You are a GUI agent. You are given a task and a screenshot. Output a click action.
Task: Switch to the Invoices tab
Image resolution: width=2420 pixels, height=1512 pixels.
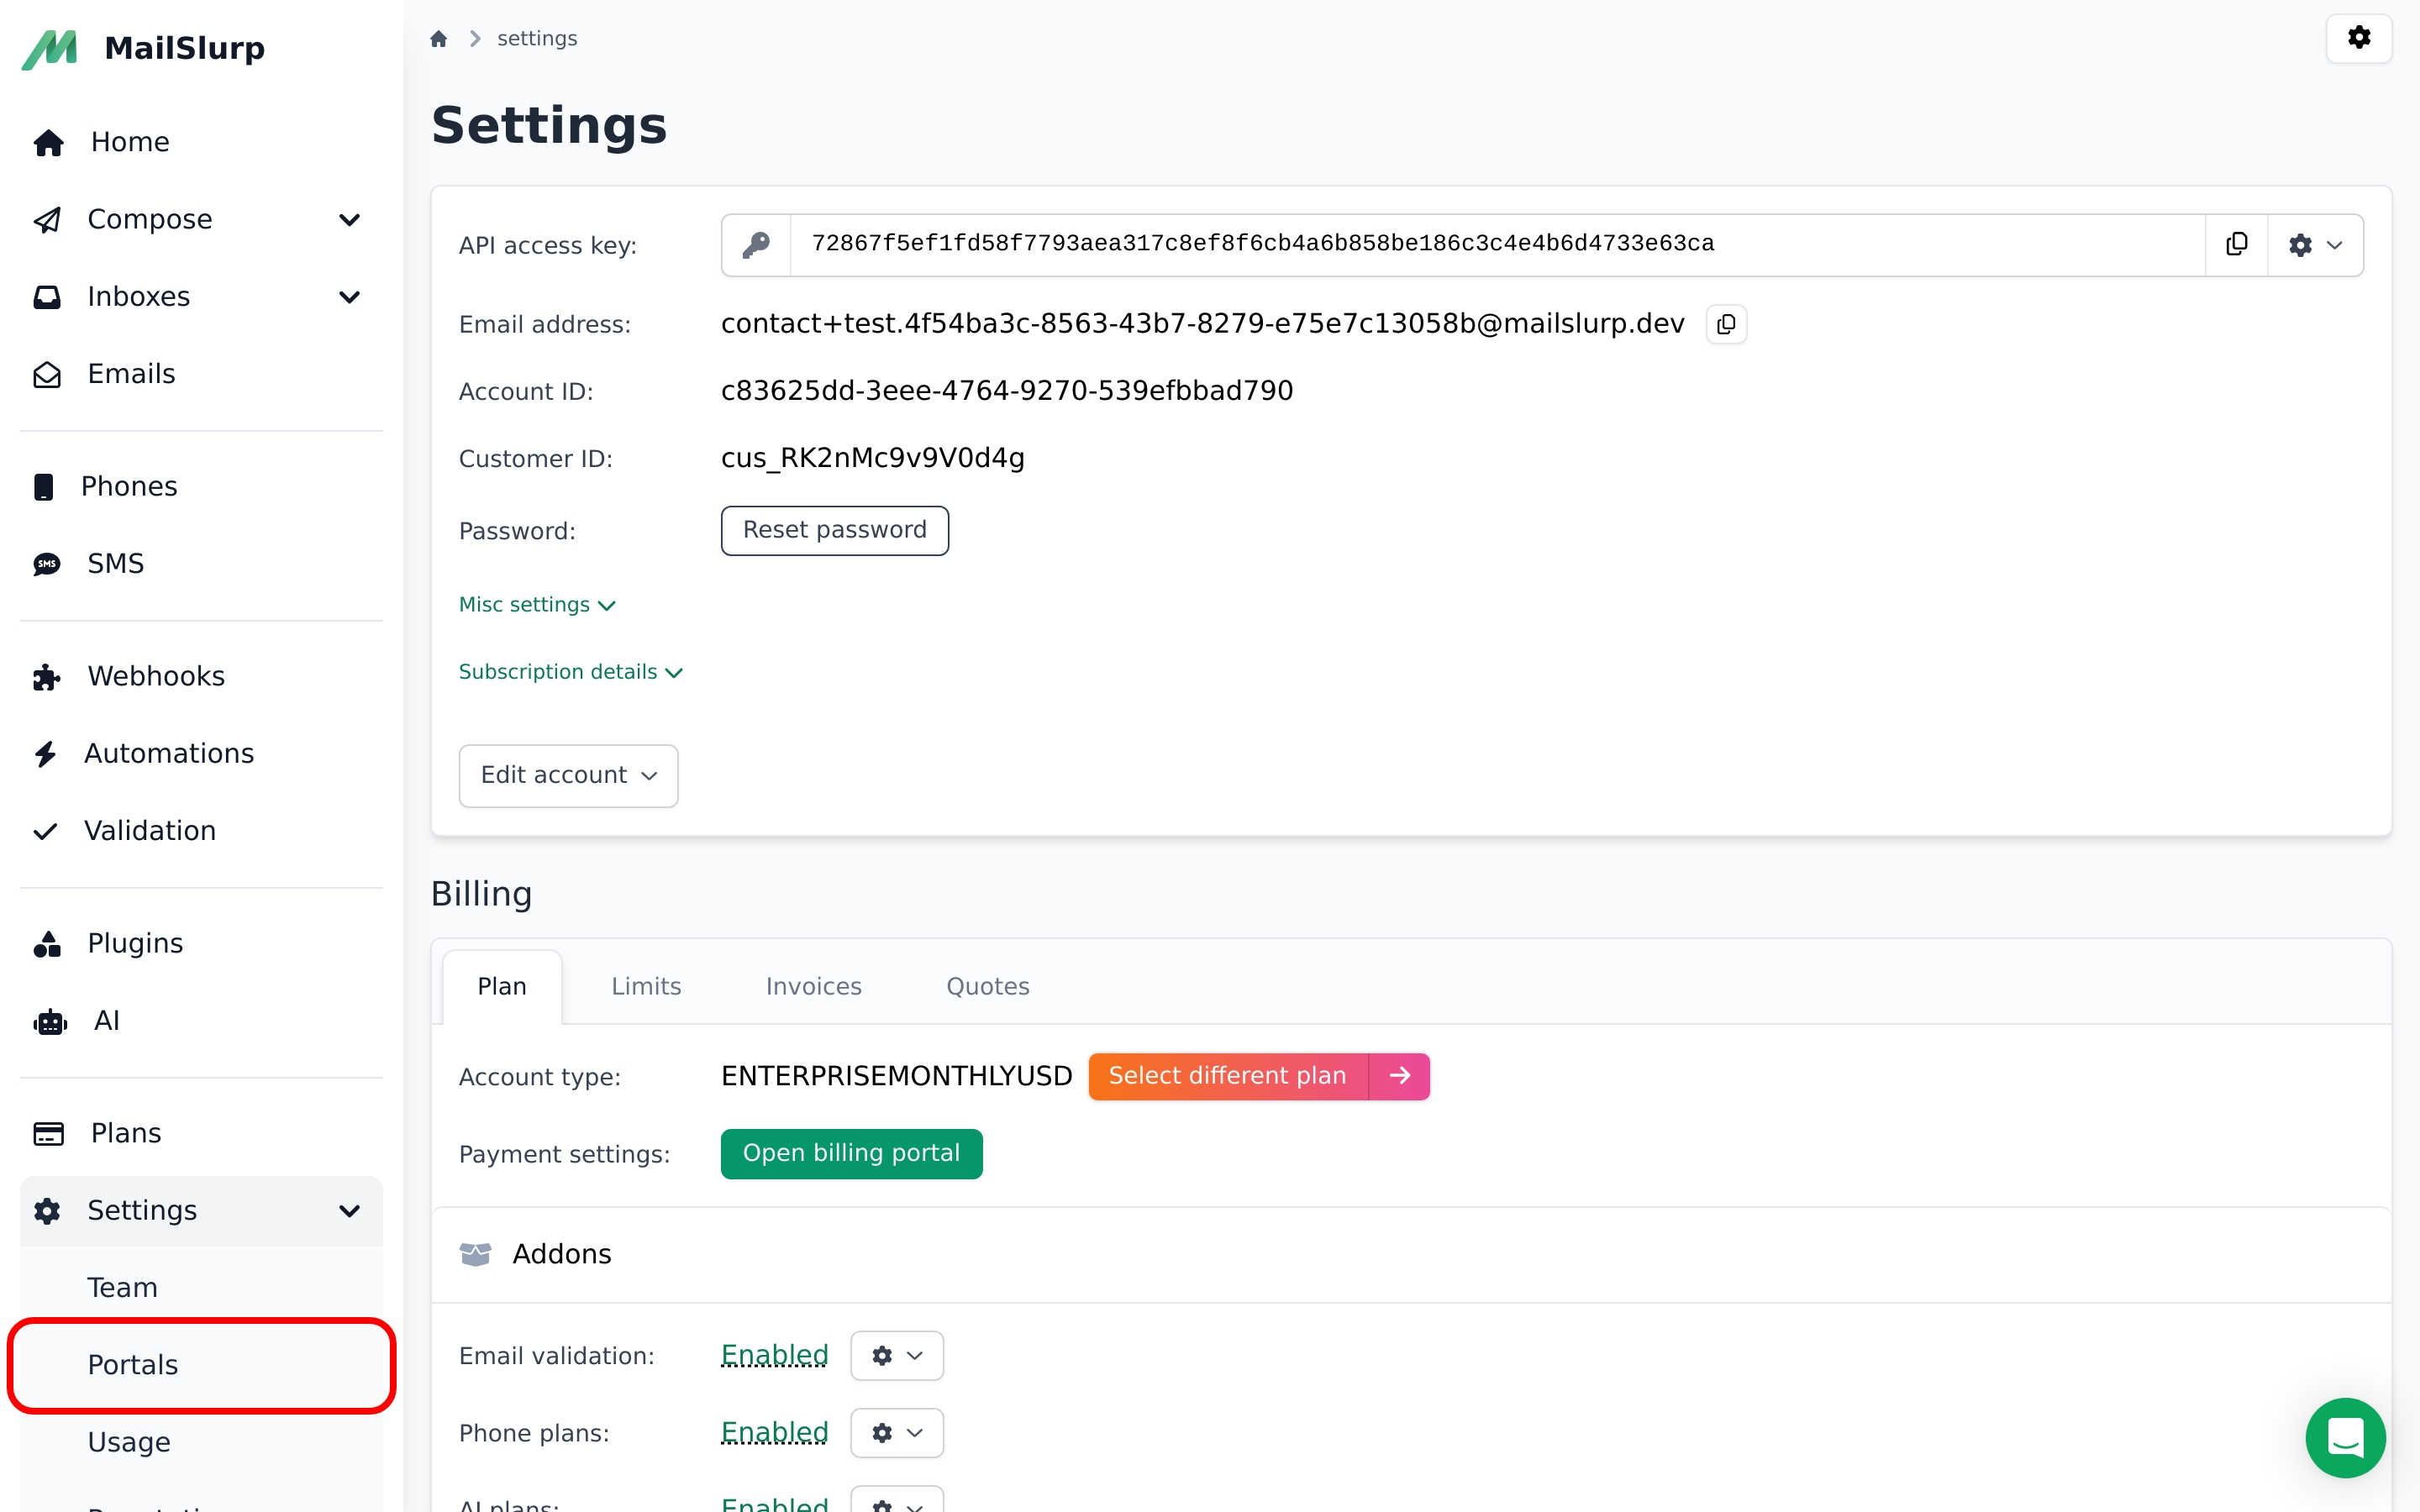click(x=813, y=987)
